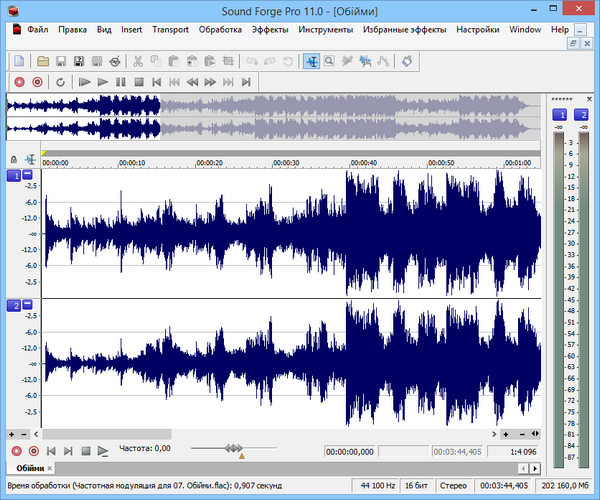Open the Обработка menu
The width and height of the screenshot is (600, 500).
pyautogui.click(x=220, y=30)
